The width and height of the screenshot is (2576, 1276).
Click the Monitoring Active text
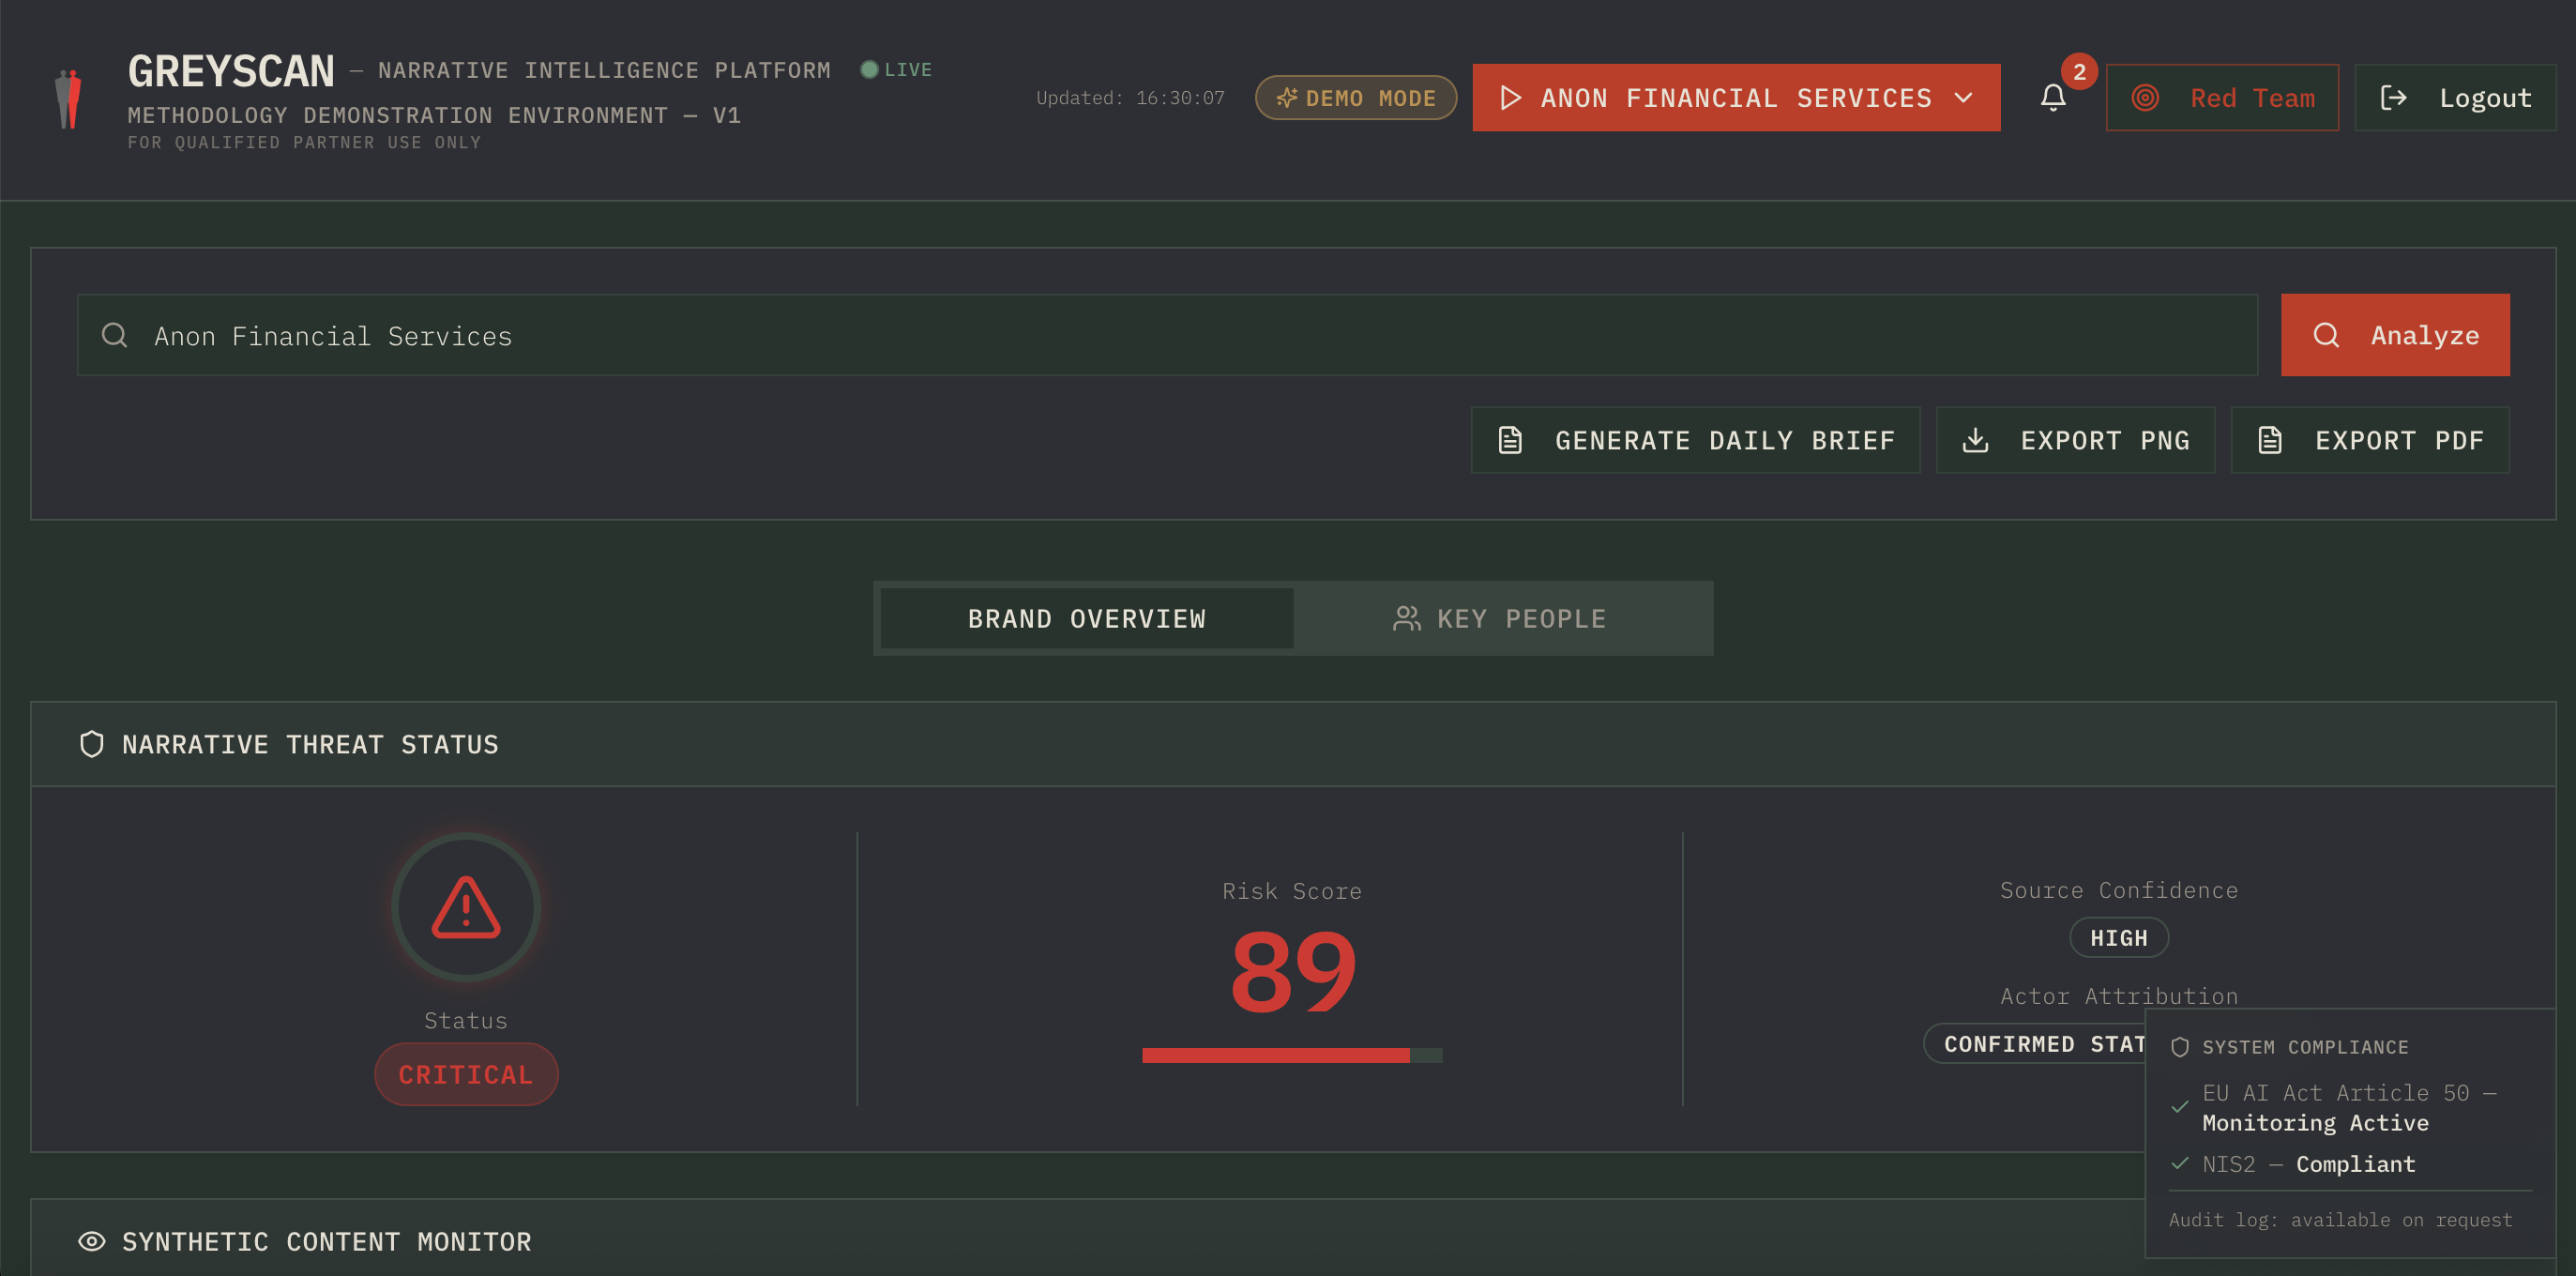pyautogui.click(x=2315, y=1123)
